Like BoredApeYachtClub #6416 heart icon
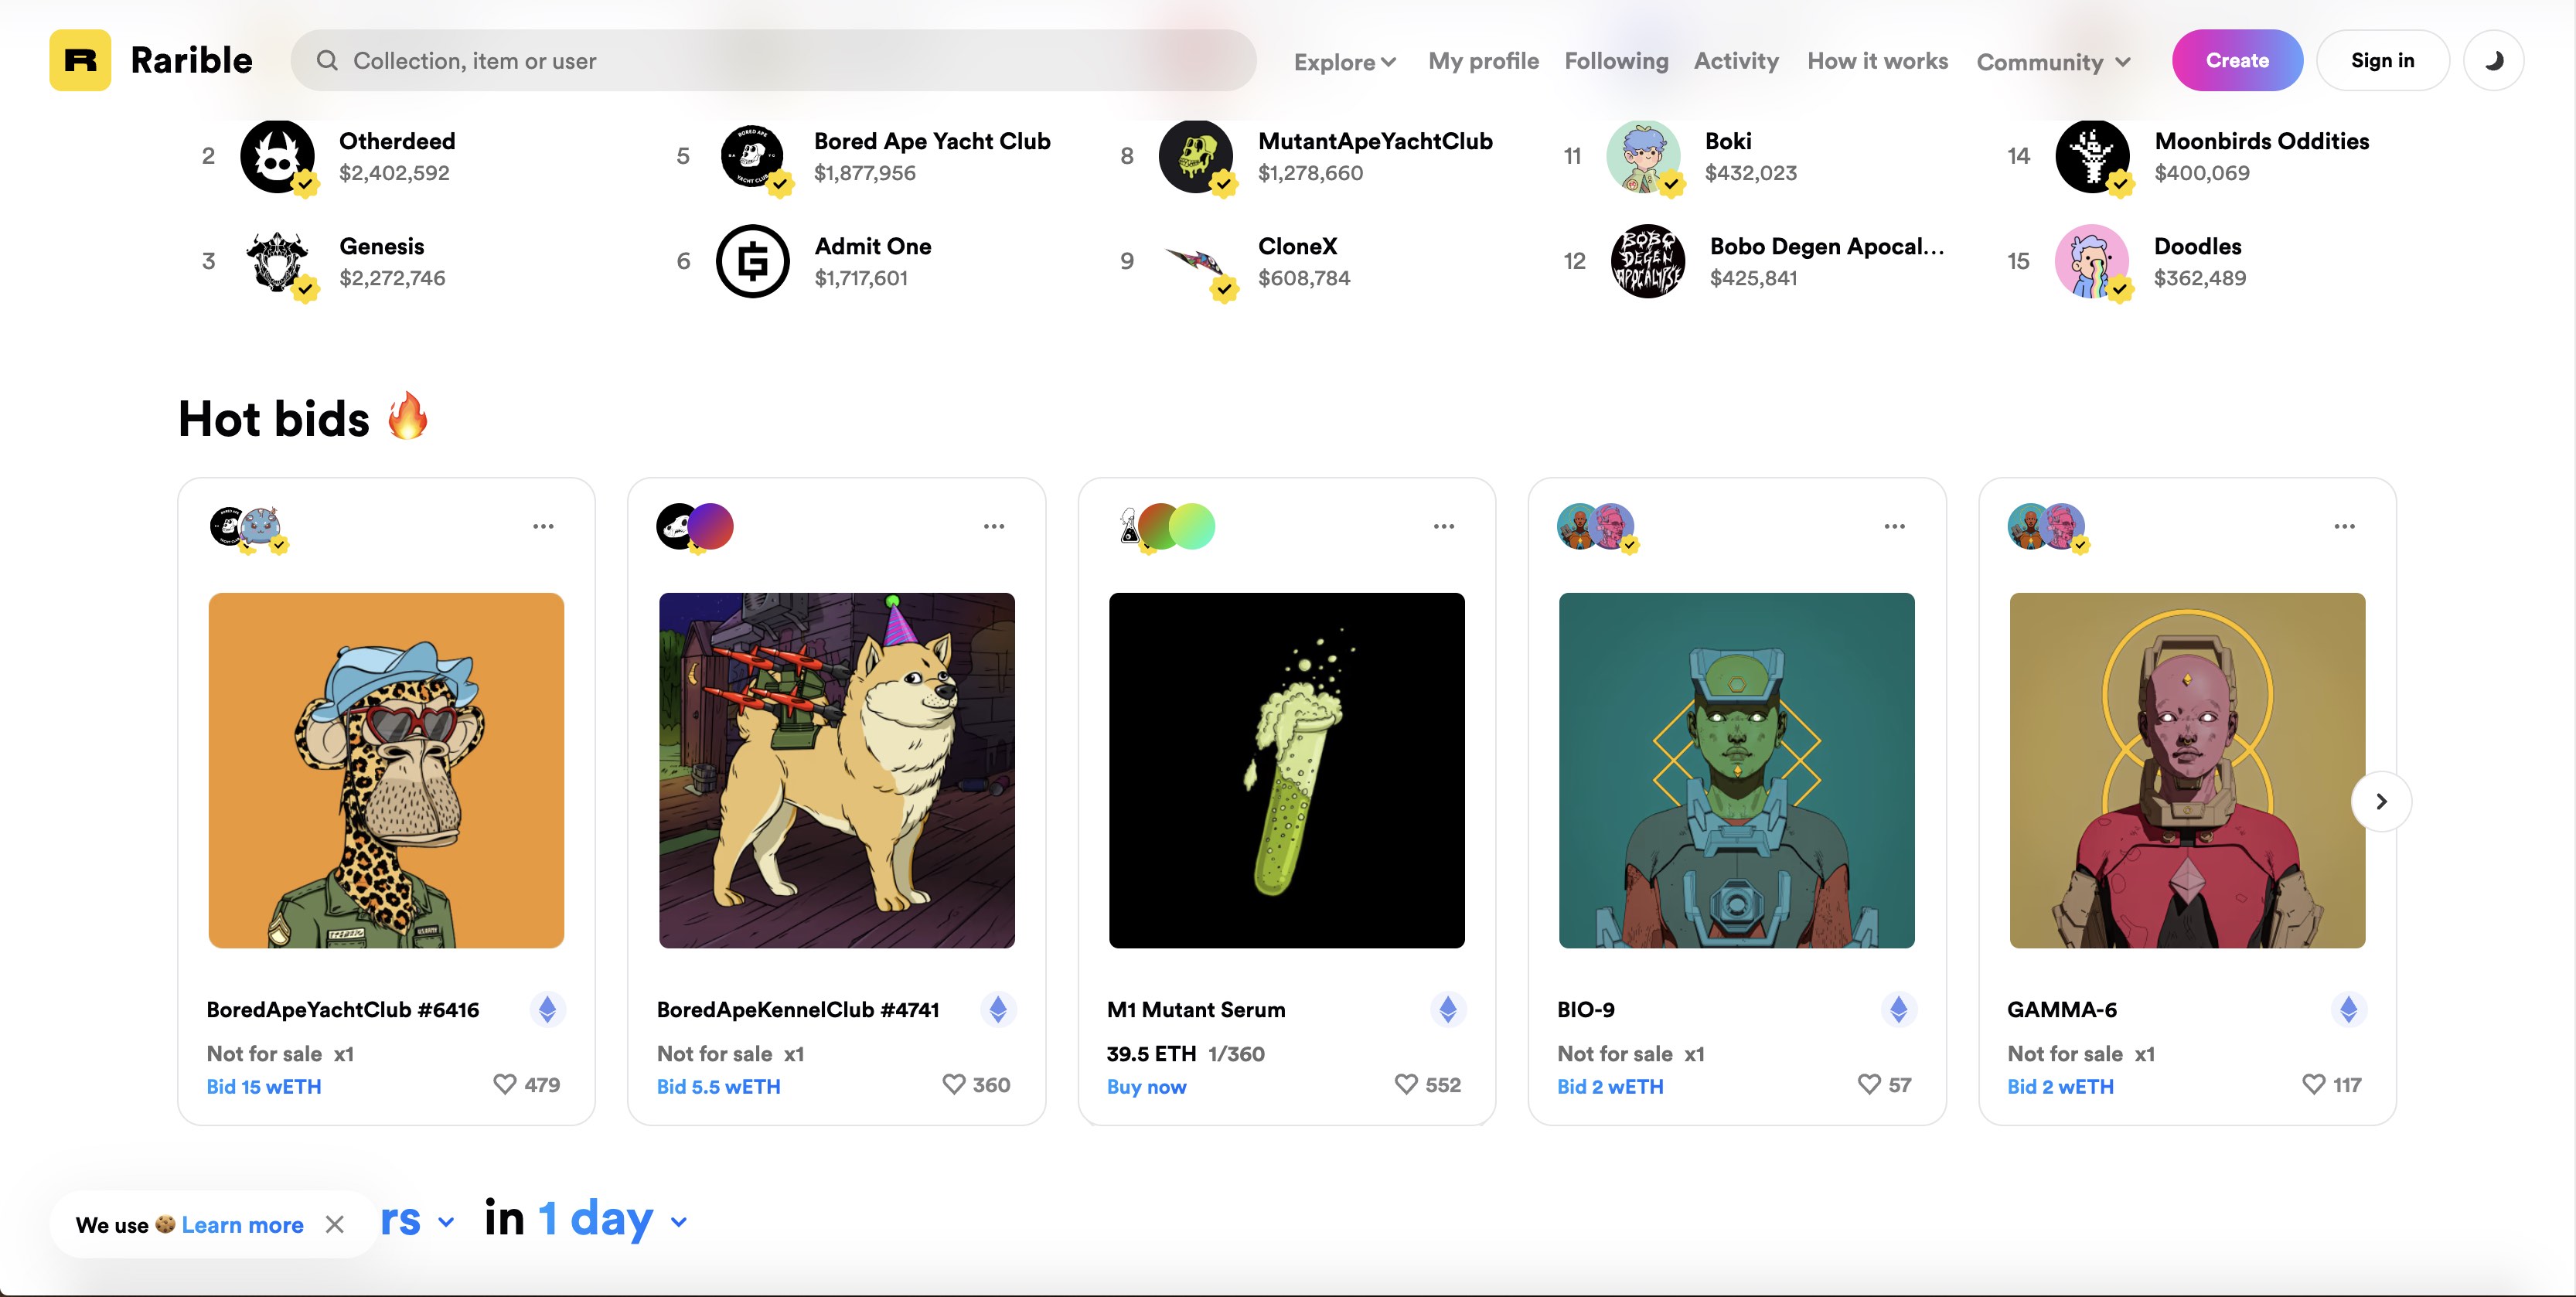The width and height of the screenshot is (2576, 1297). 505,1084
